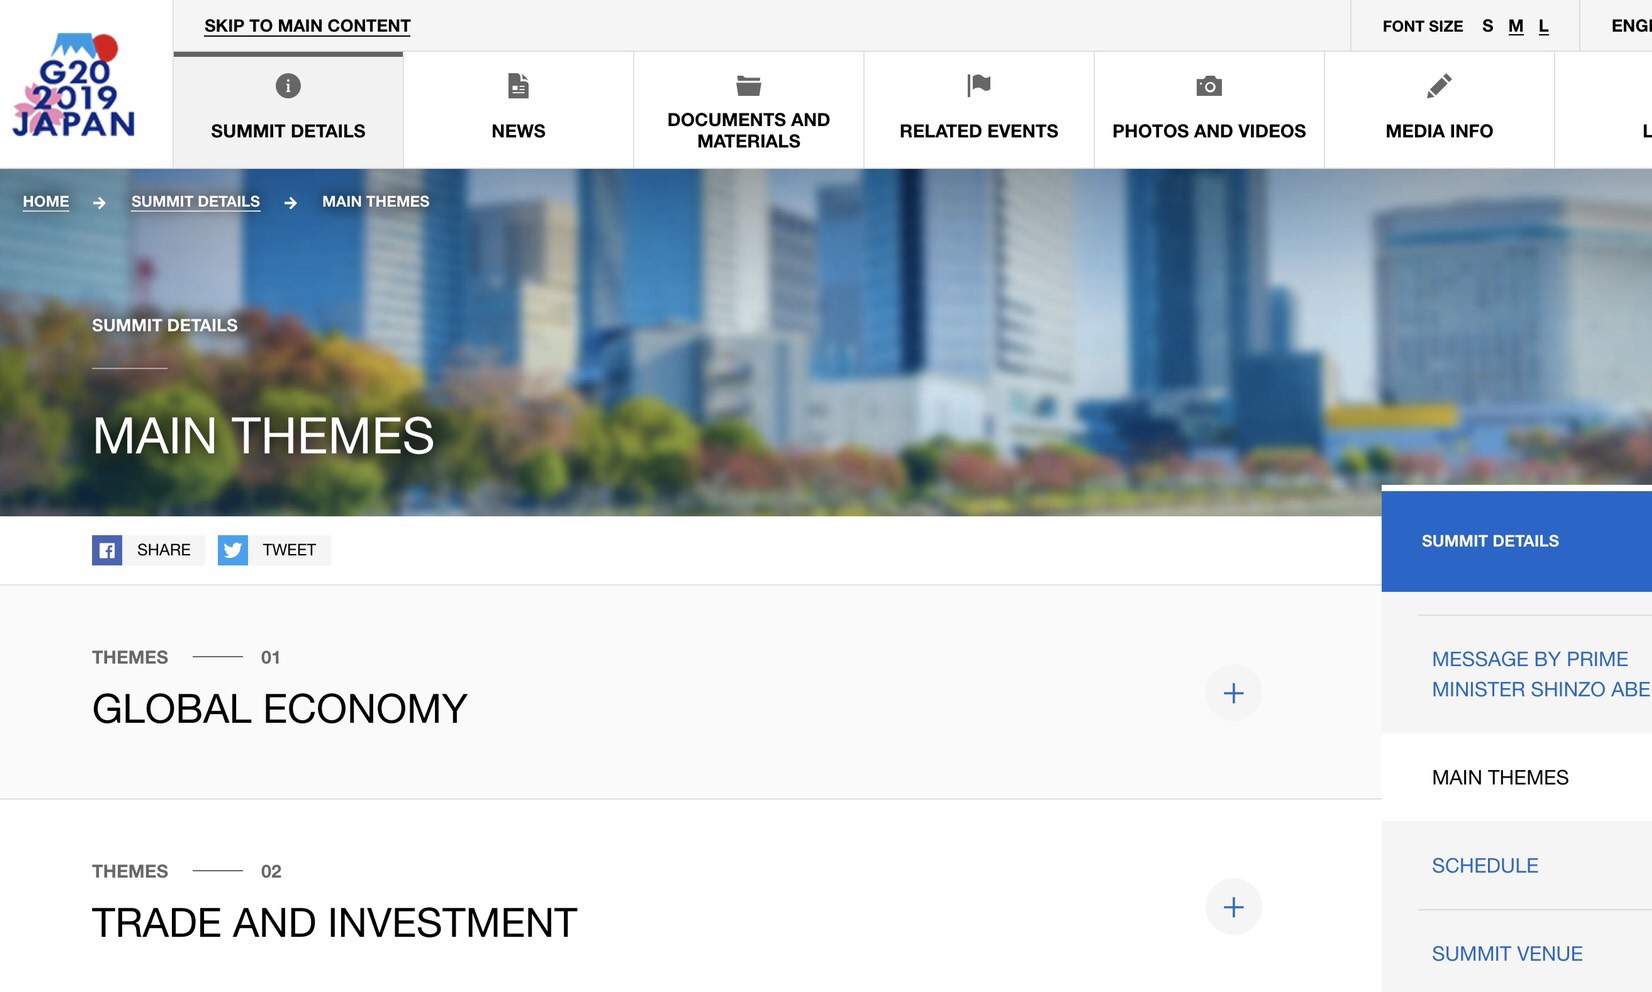Click the Related Events flag icon
Screen dimensions: 1652x992
point(979,86)
